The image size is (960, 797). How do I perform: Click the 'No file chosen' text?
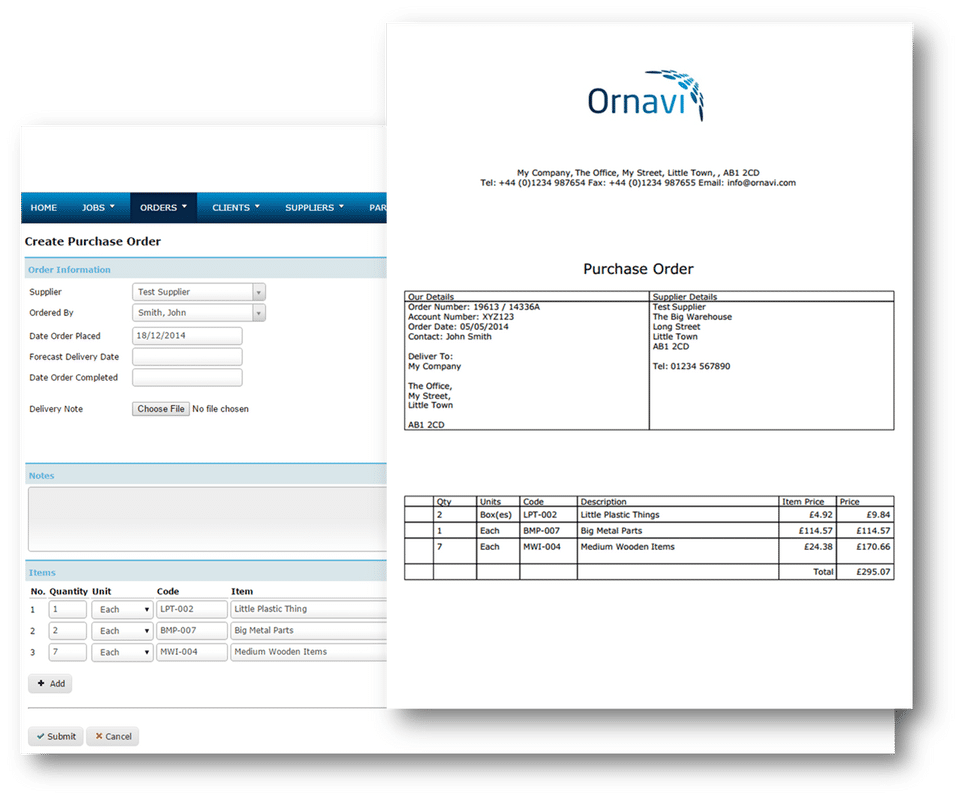pos(220,409)
